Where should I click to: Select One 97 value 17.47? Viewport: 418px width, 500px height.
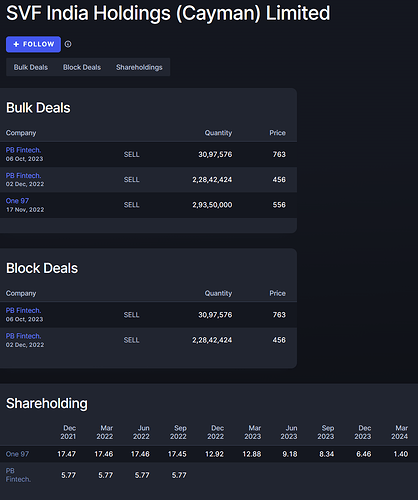tap(67, 454)
